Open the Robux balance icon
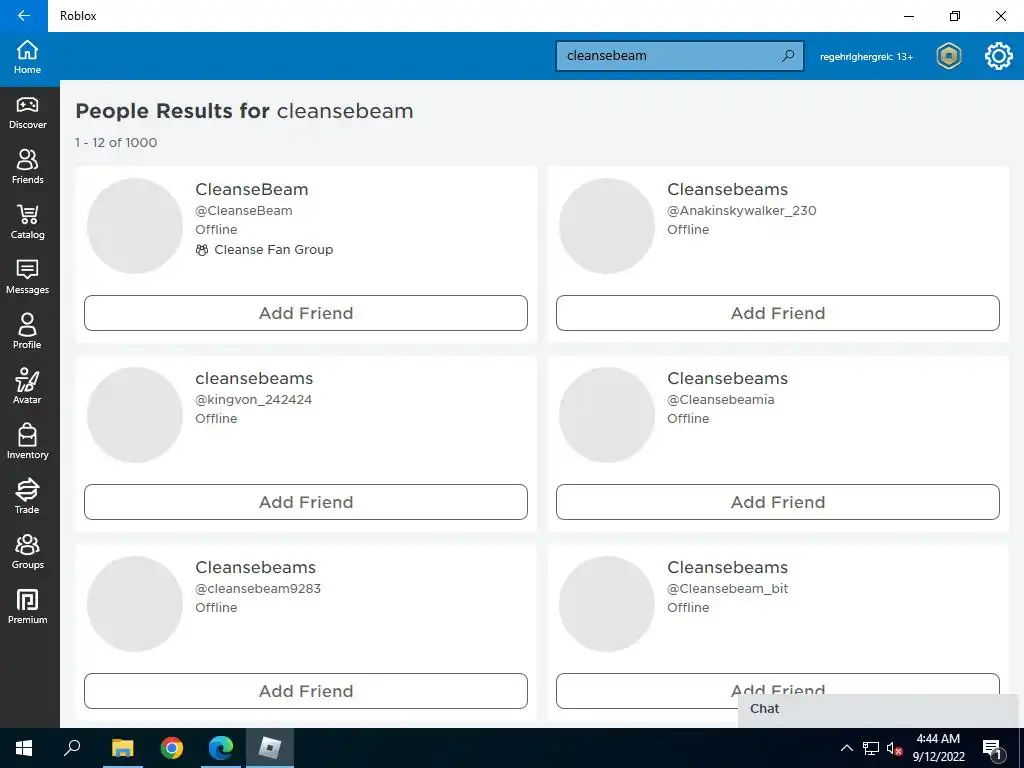This screenshot has height=768, width=1024. pos(948,56)
